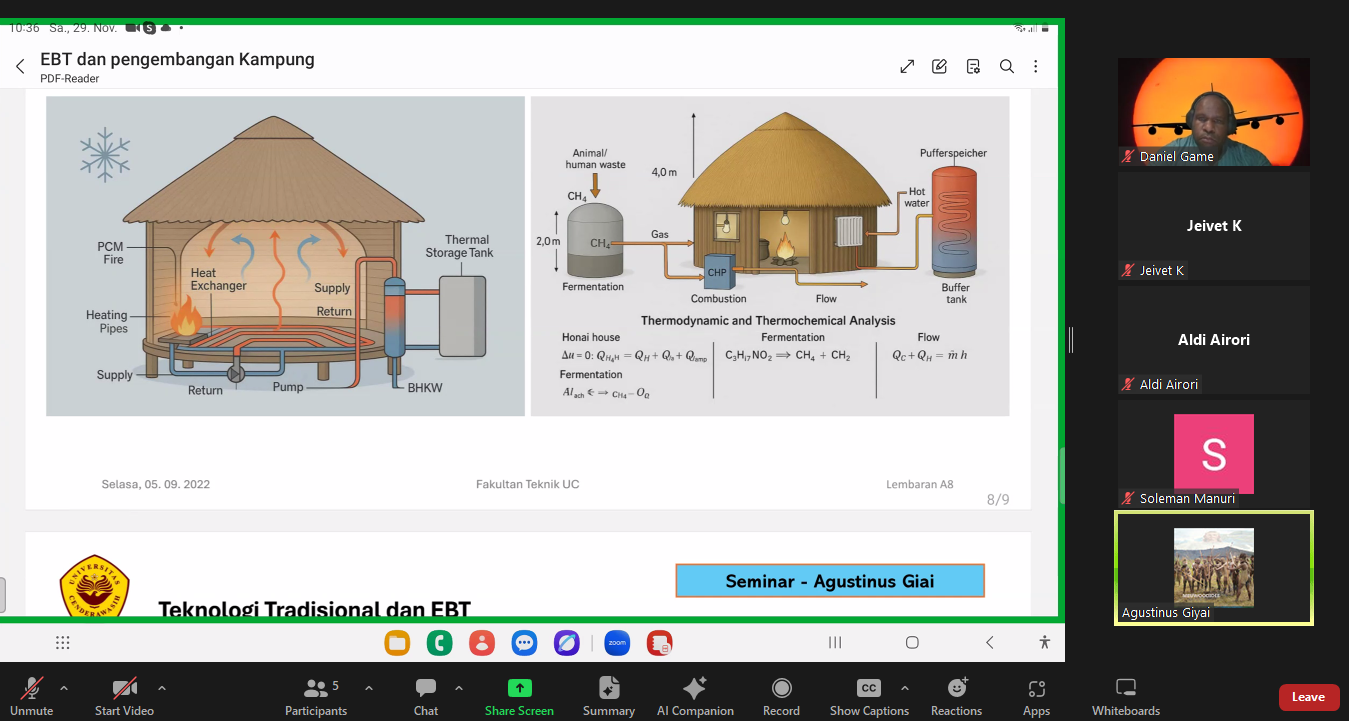The image size is (1349, 721).
Task: Tap the accessibility figure icon
Action: click(x=1044, y=643)
